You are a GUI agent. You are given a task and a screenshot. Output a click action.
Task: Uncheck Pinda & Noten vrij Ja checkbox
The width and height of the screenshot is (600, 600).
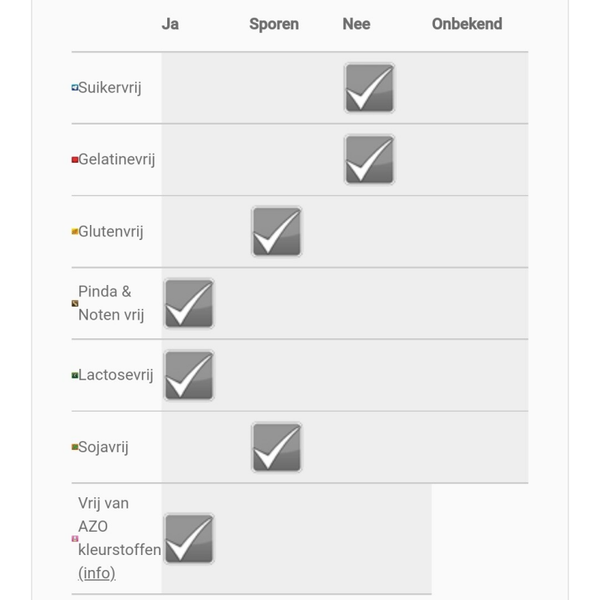(x=189, y=304)
